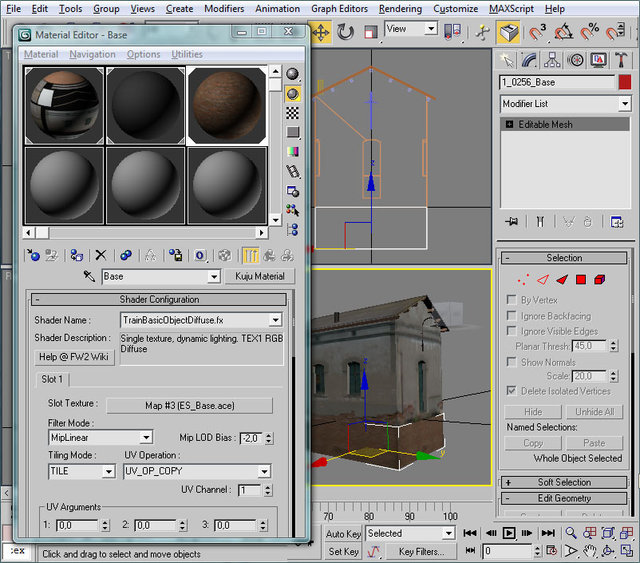
Task: Toggle Backlight in Material Editor
Action: click(x=293, y=93)
